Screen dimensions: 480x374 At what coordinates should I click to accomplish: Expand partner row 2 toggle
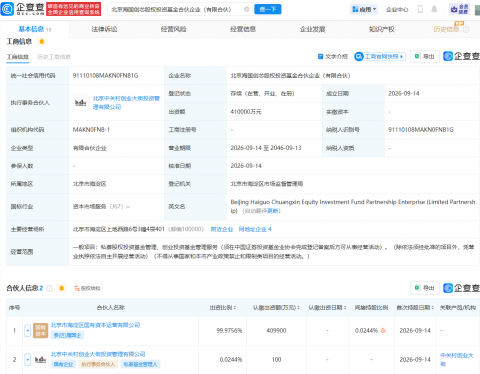[x=28, y=360]
